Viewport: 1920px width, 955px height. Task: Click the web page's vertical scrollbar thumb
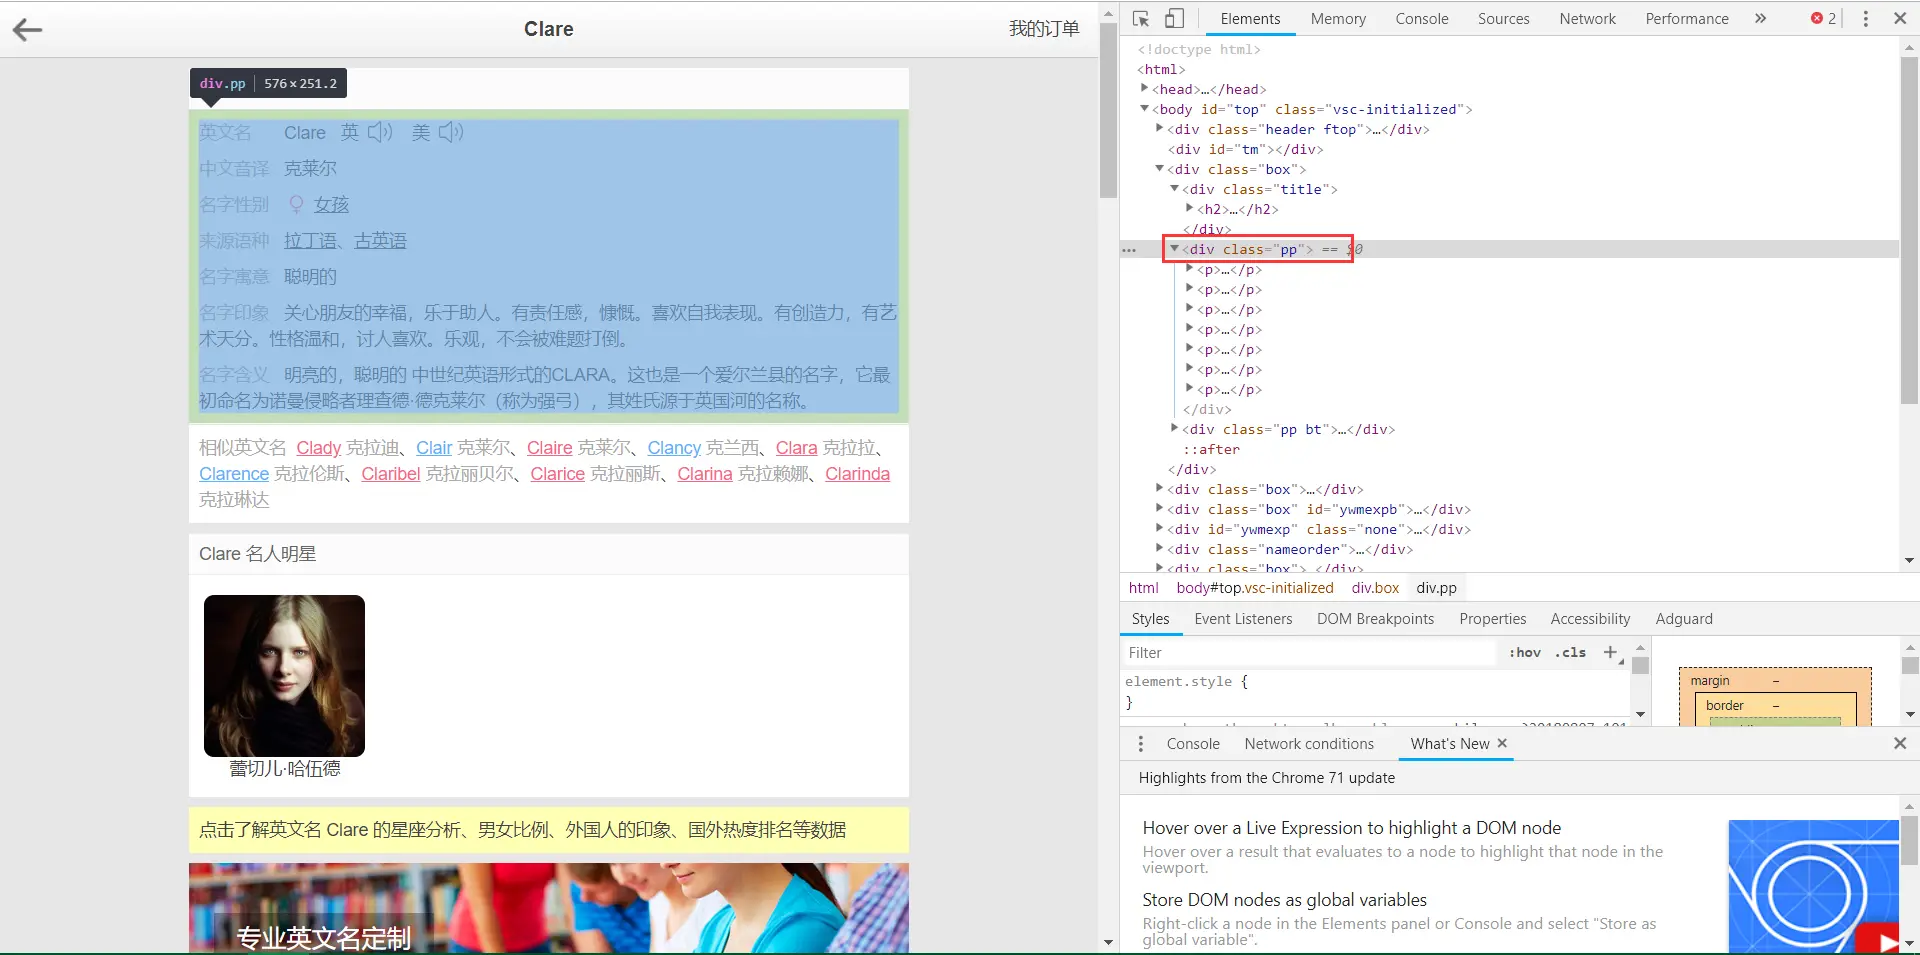coord(1108,110)
